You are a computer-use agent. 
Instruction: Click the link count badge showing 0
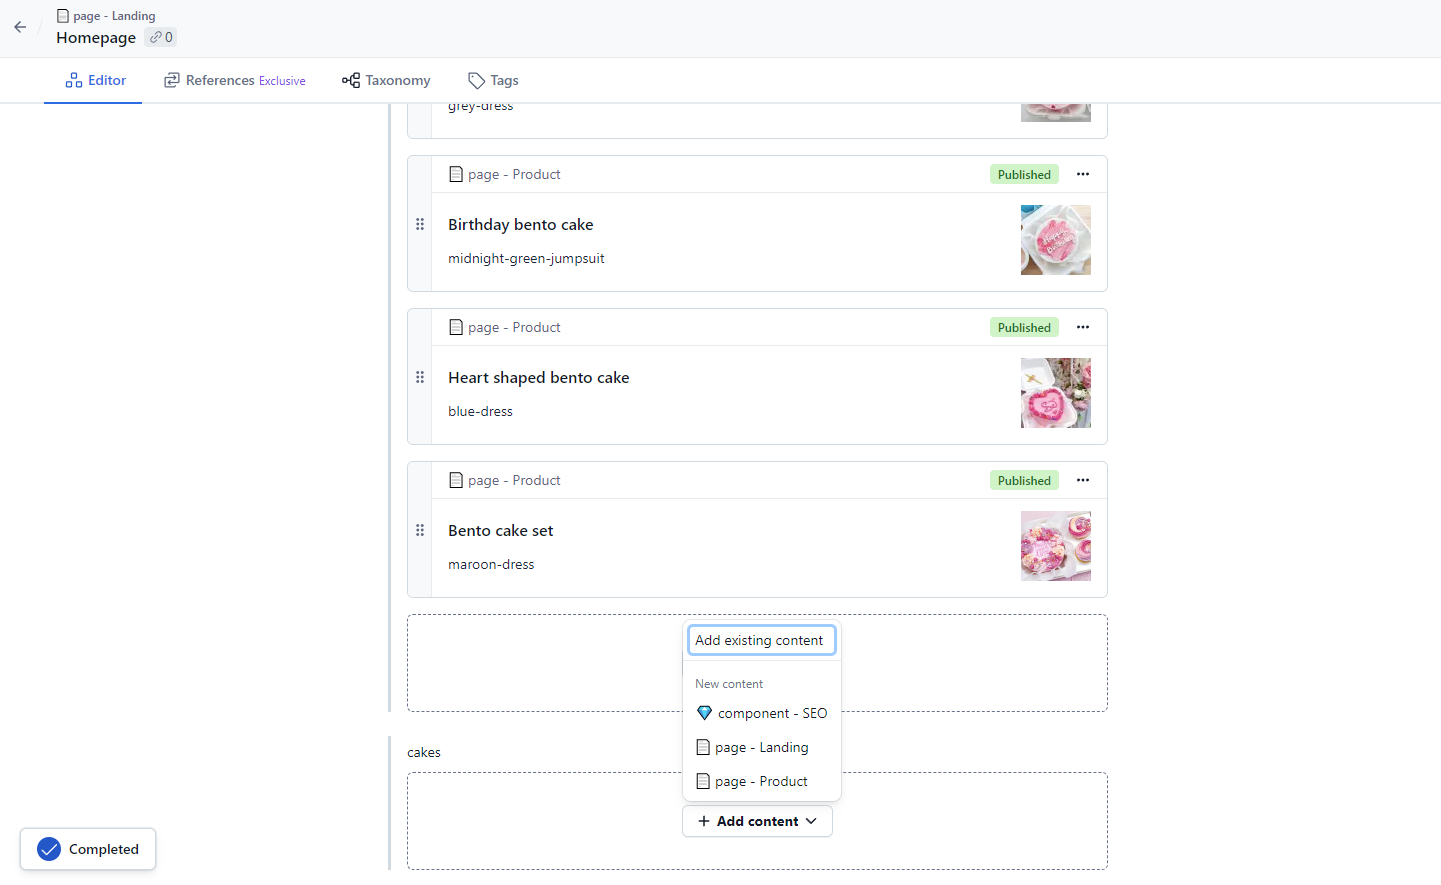click(161, 37)
